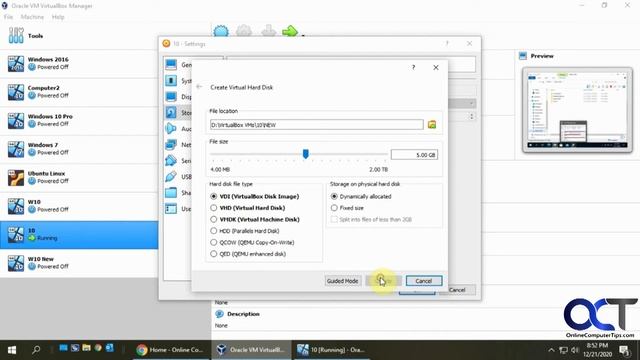Open USB settings category icon

(x=171, y=176)
